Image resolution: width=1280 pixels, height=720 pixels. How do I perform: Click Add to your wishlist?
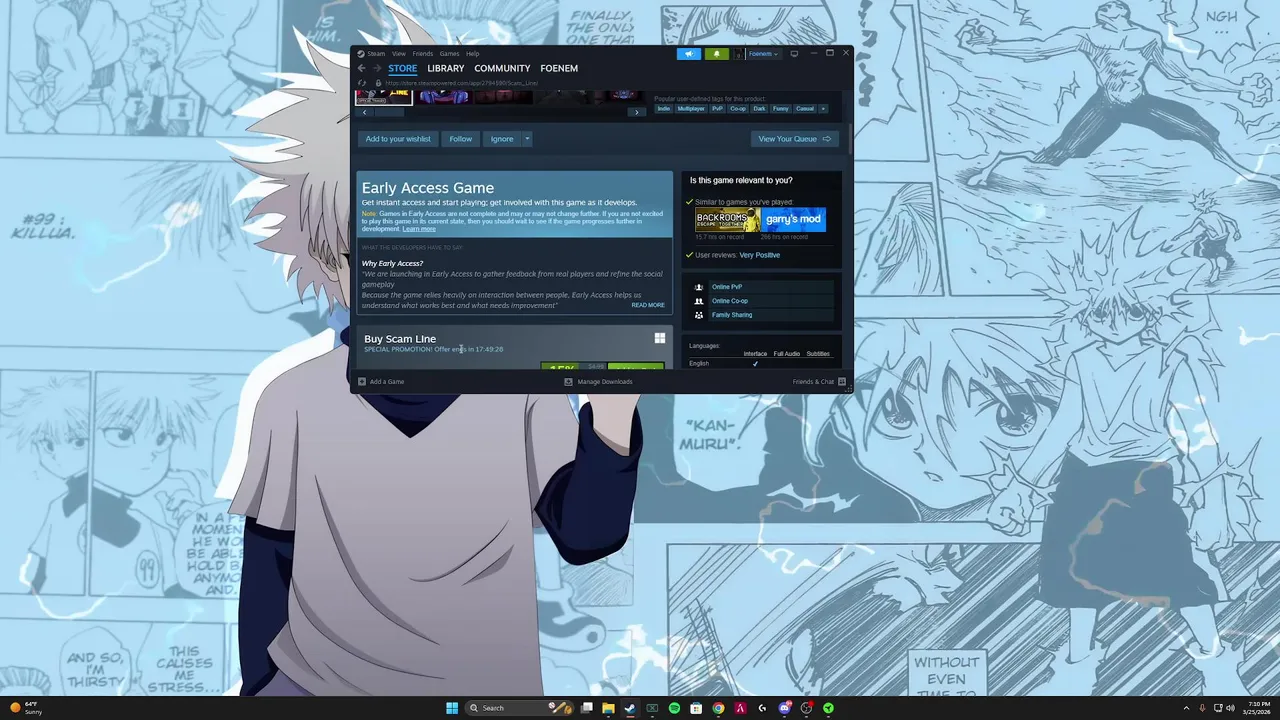point(398,139)
